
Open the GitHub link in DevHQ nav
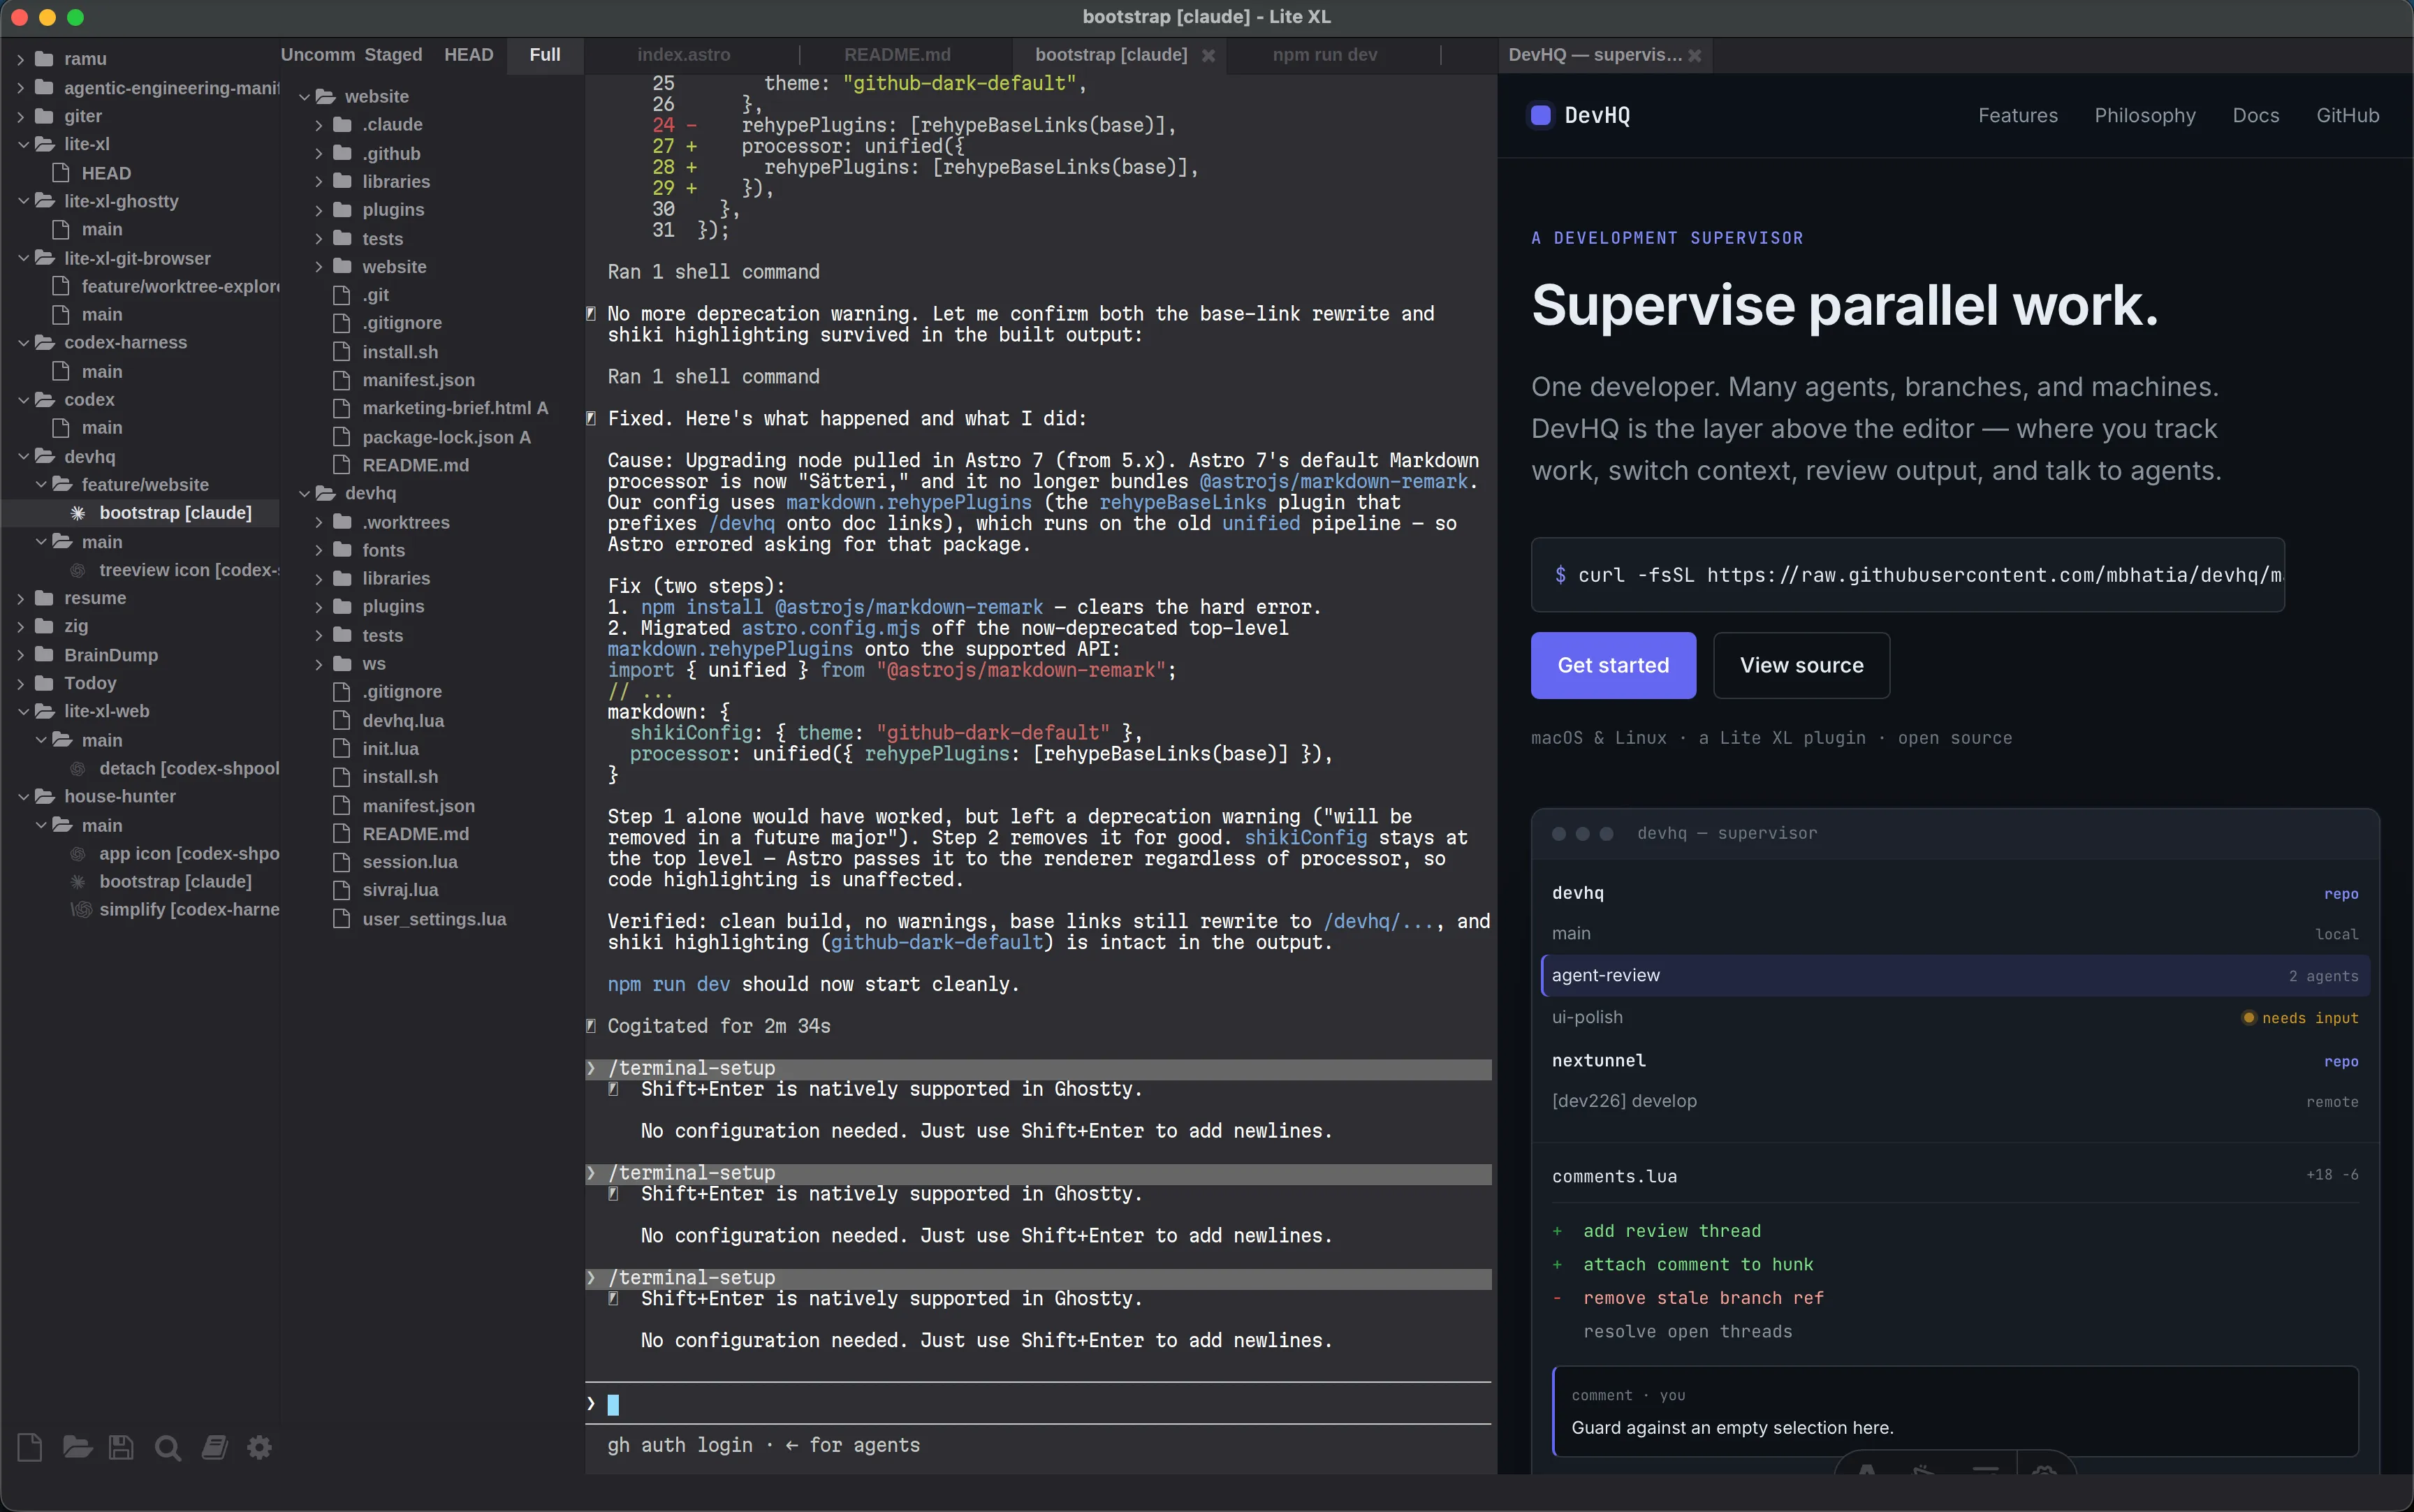(x=2348, y=115)
